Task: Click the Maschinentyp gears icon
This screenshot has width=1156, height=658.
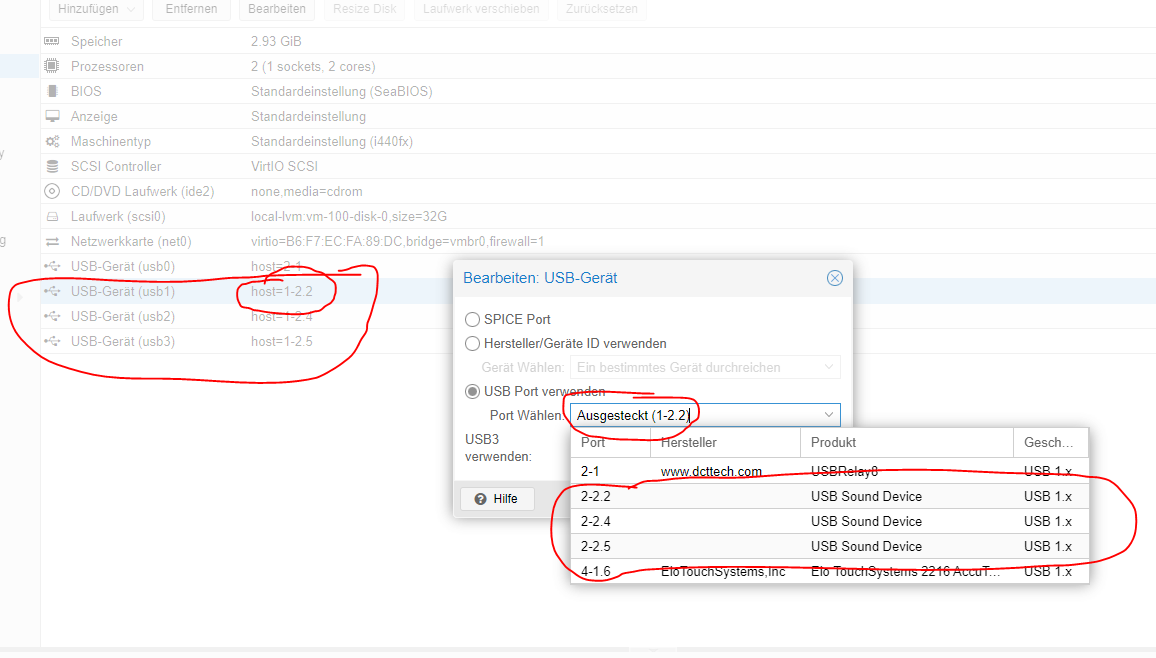Action: [x=52, y=141]
